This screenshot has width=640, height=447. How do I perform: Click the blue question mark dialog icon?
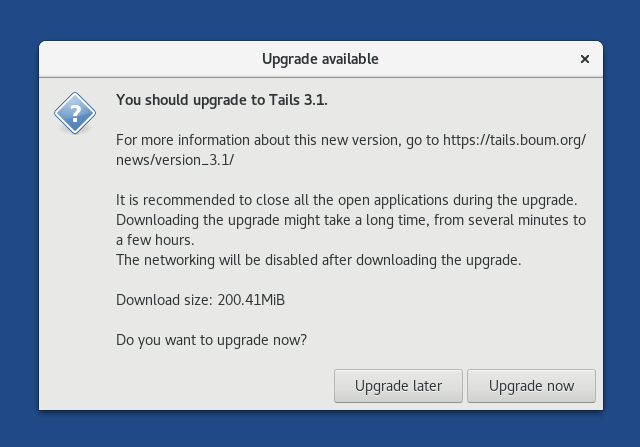[75, 112]
